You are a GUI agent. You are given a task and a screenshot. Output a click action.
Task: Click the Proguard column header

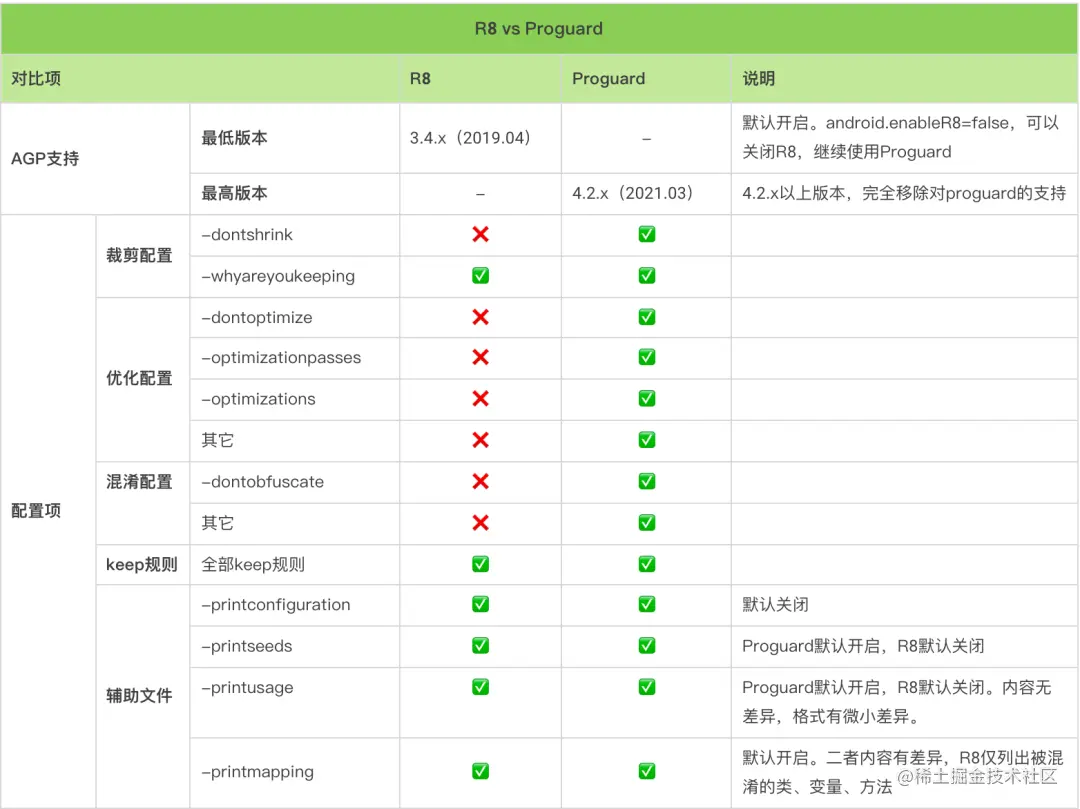608,78
